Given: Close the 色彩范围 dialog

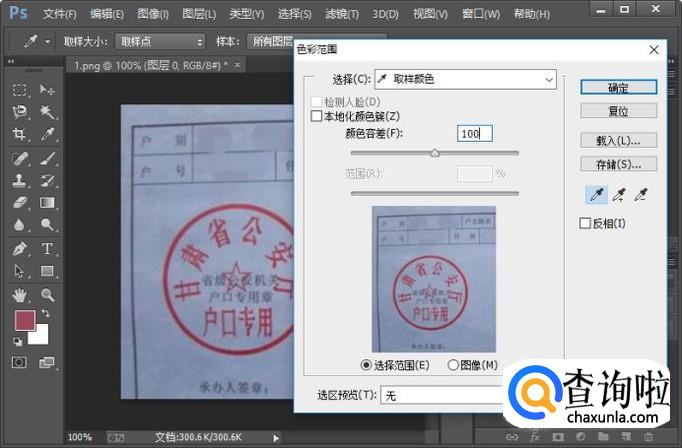Looking at the screenshot, I should [x=654, y=50].
